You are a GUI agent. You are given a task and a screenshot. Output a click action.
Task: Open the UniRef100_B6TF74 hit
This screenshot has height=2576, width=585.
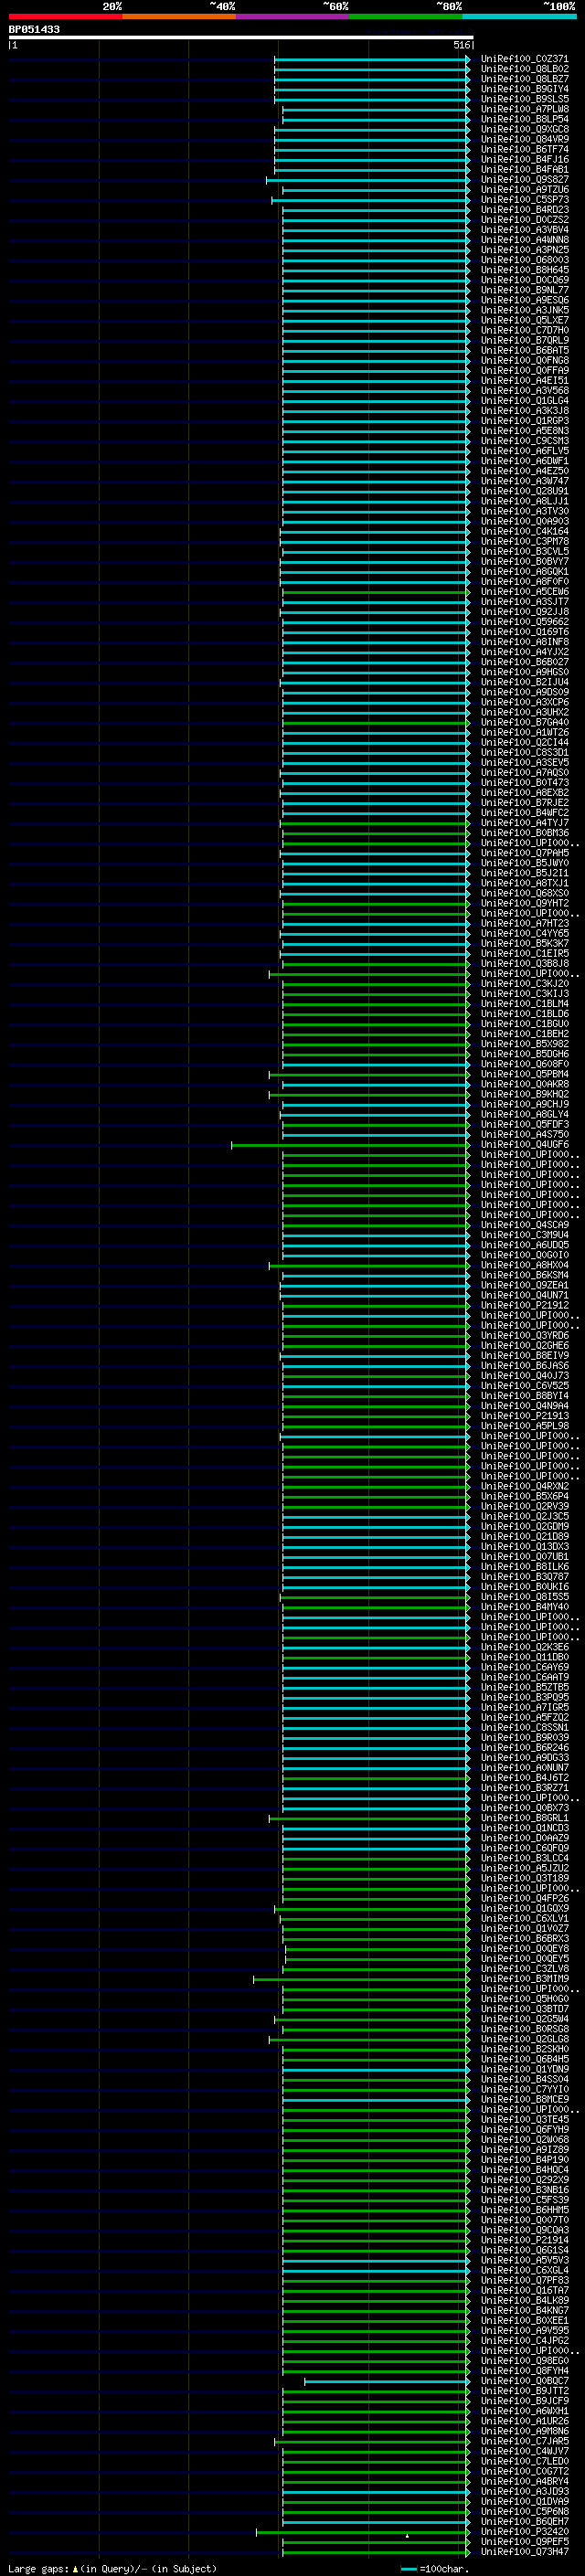524,149
